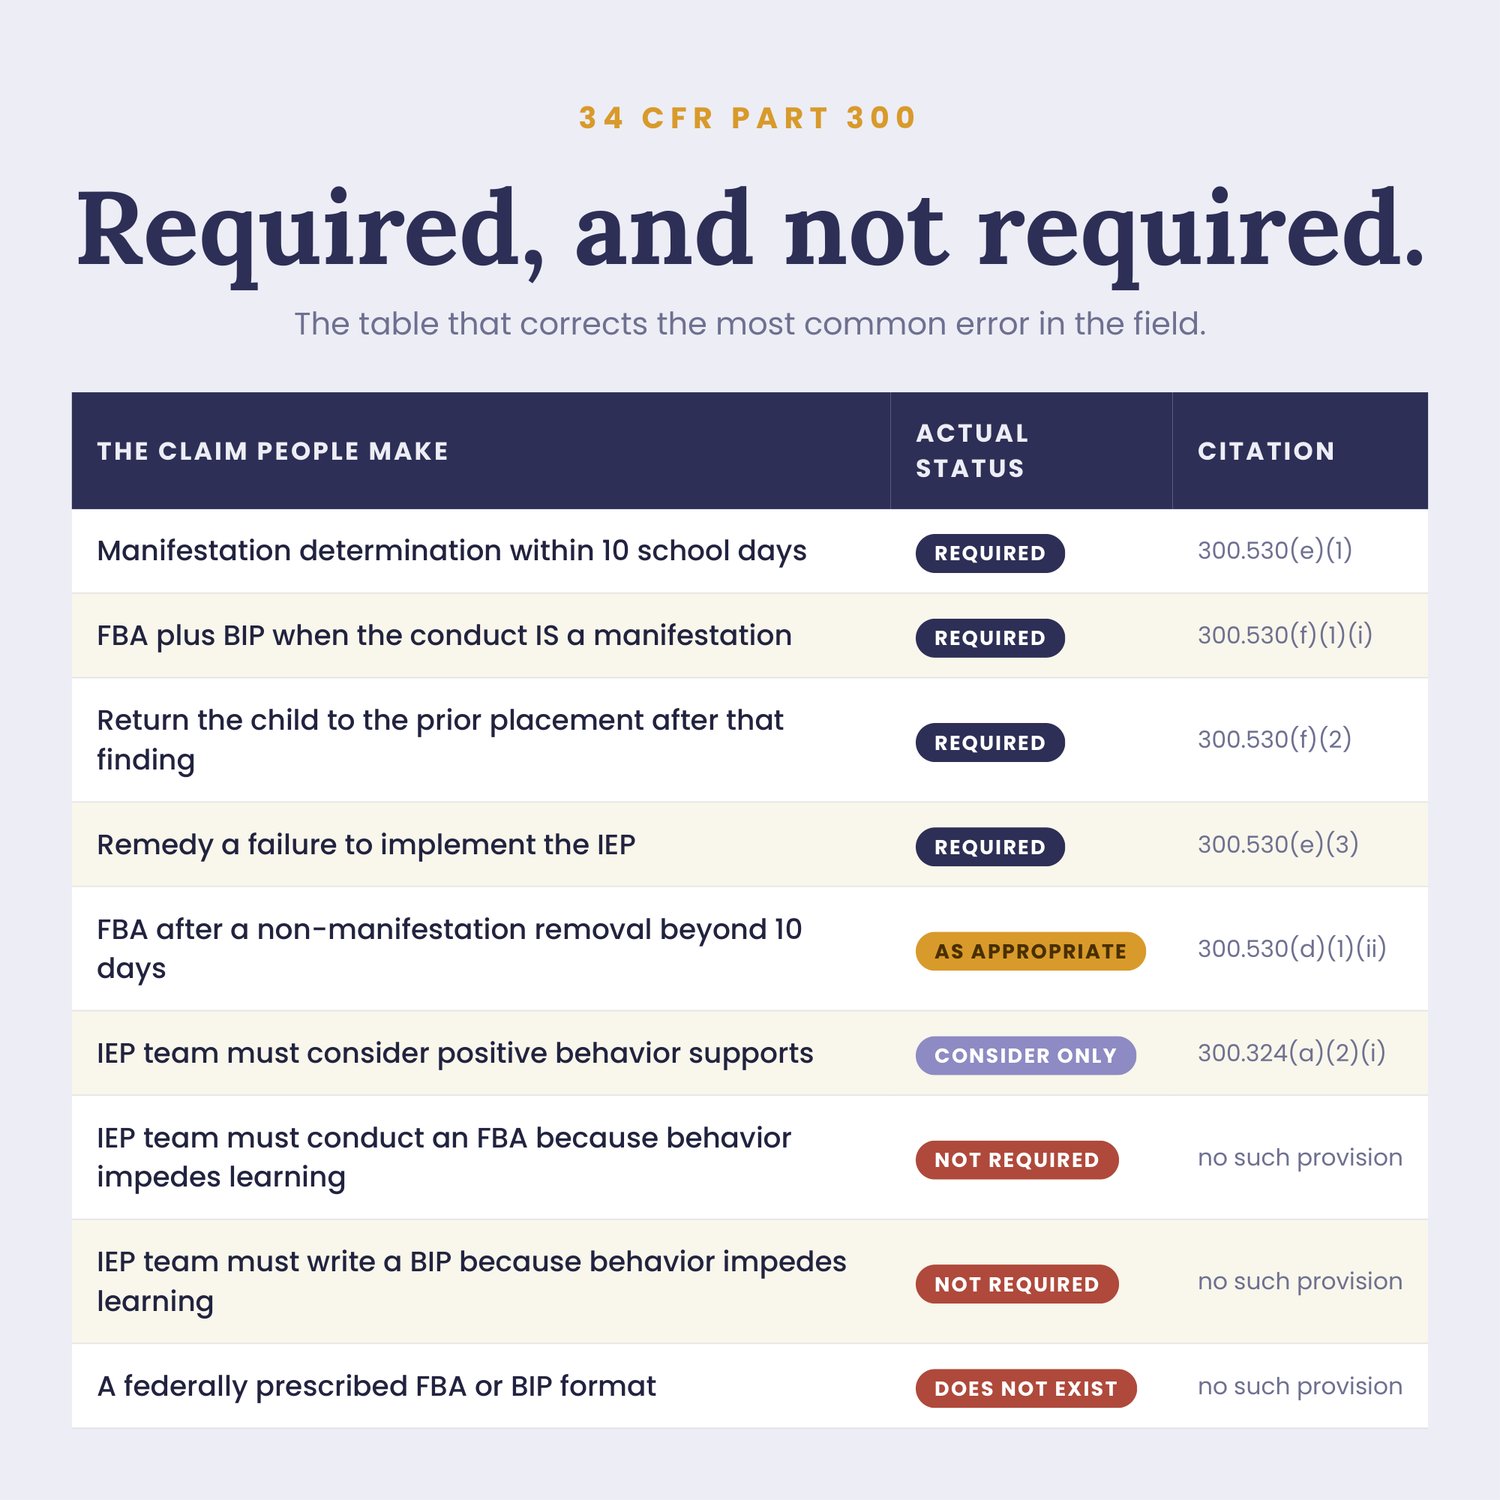The height and width of the screenshot is (1500, 1500).
Task: Select 'IEP team must consider positive behavior supports' text
Action: click(x=455, y=1054)
